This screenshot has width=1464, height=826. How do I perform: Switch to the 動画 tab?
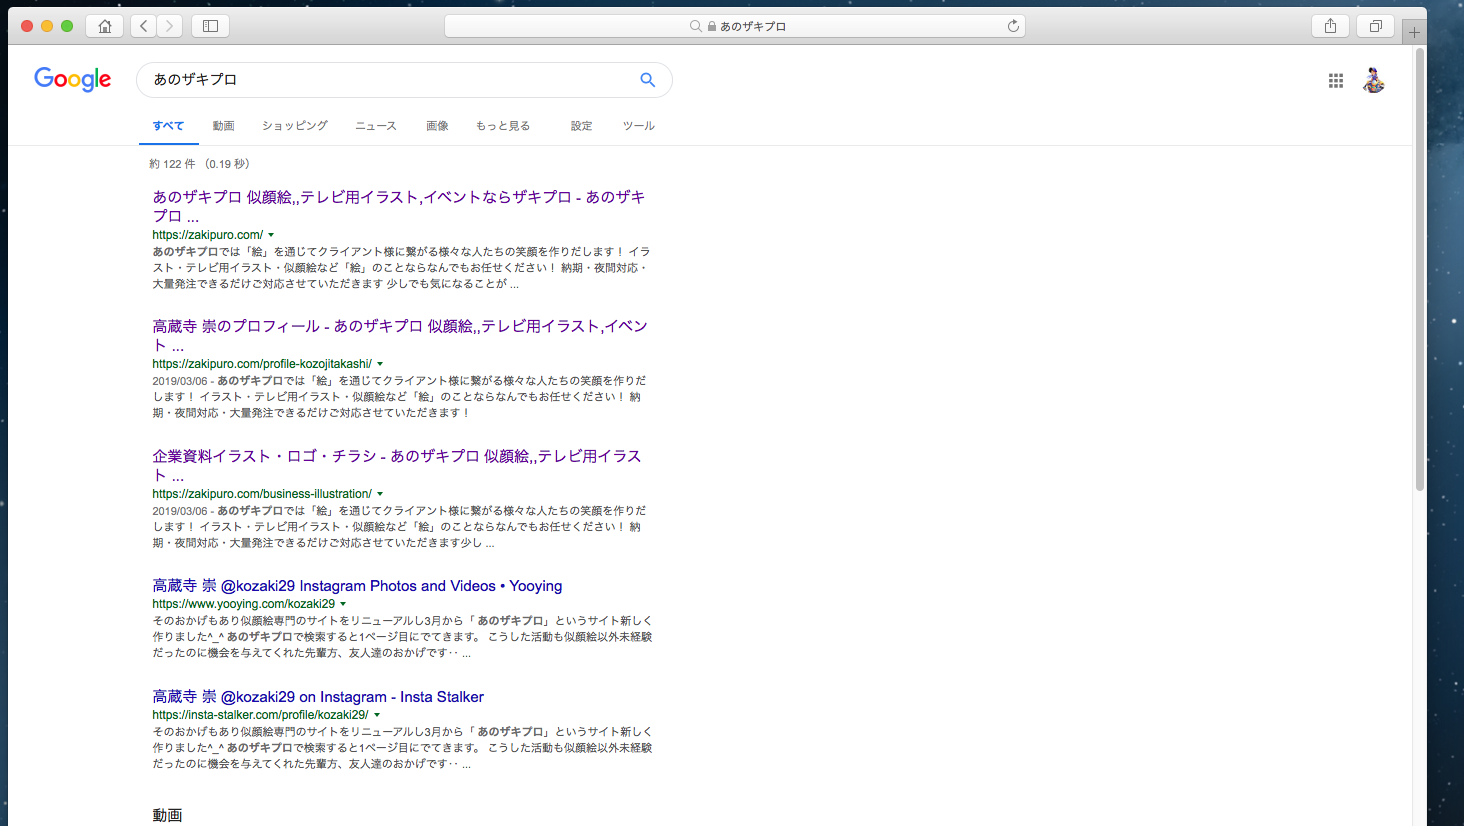(223, 126)
